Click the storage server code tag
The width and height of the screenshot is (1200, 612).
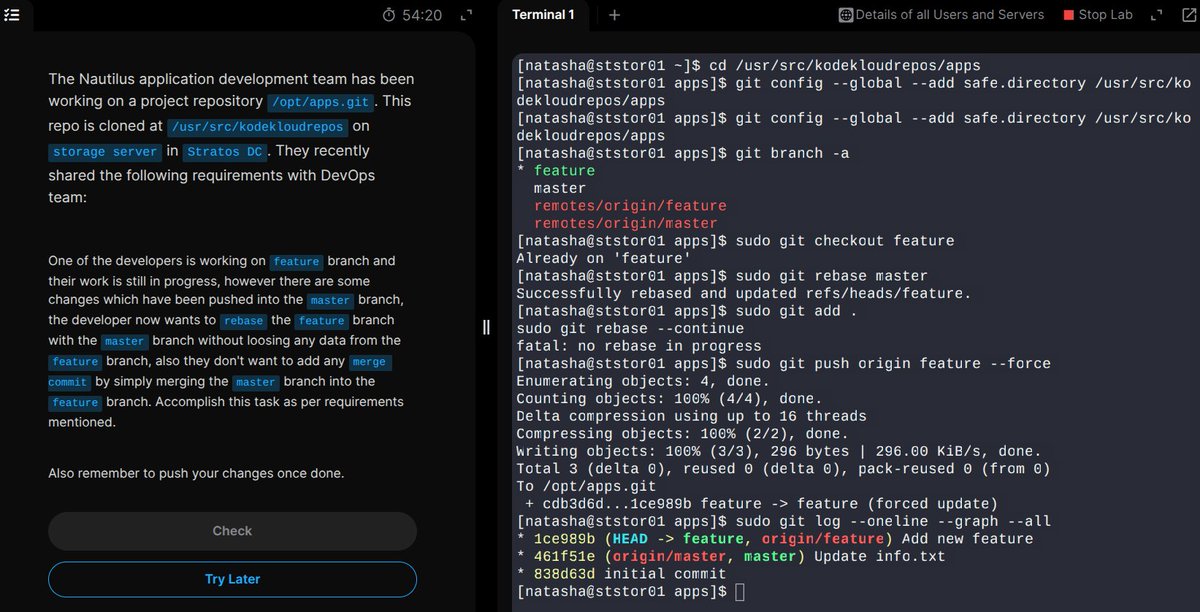pyautogui.click(x=105, y=152)
